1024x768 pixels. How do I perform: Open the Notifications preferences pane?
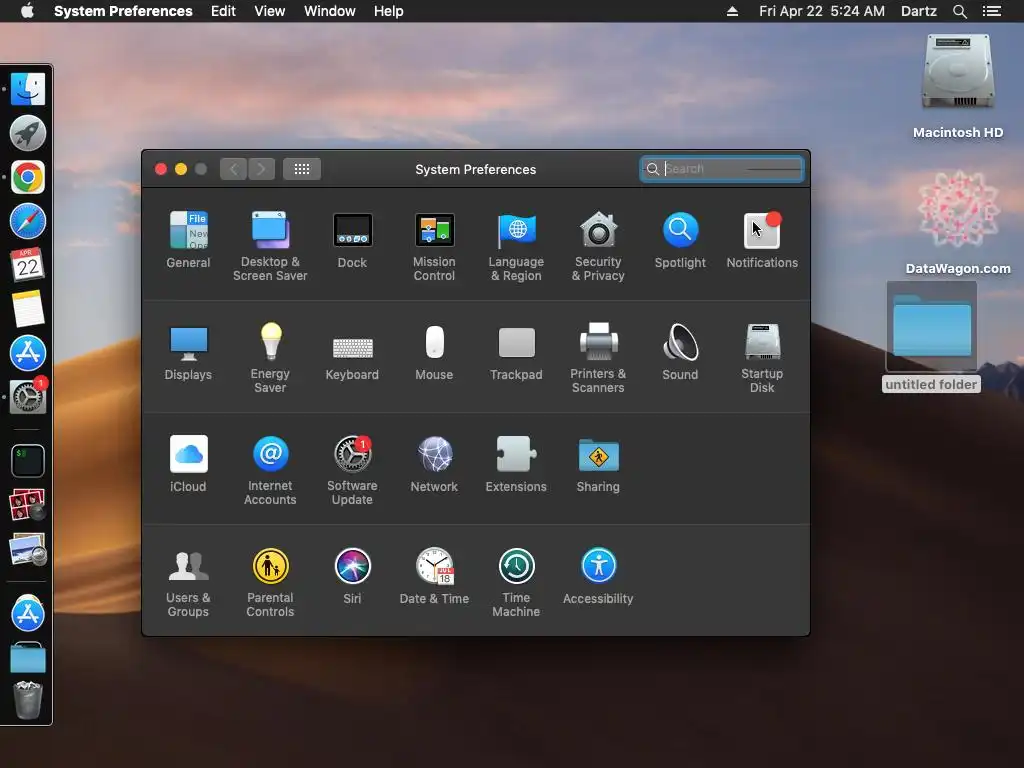click(762, 239)
